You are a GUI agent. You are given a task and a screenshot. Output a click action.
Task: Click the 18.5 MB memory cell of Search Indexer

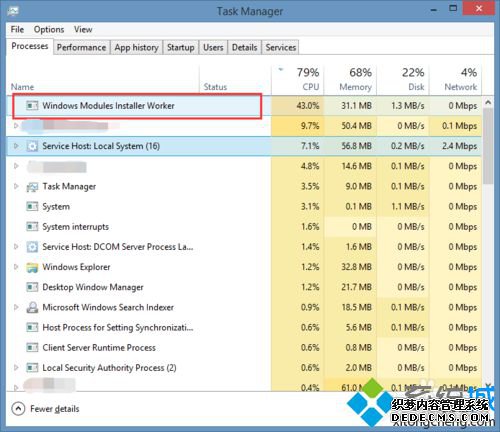350,307
